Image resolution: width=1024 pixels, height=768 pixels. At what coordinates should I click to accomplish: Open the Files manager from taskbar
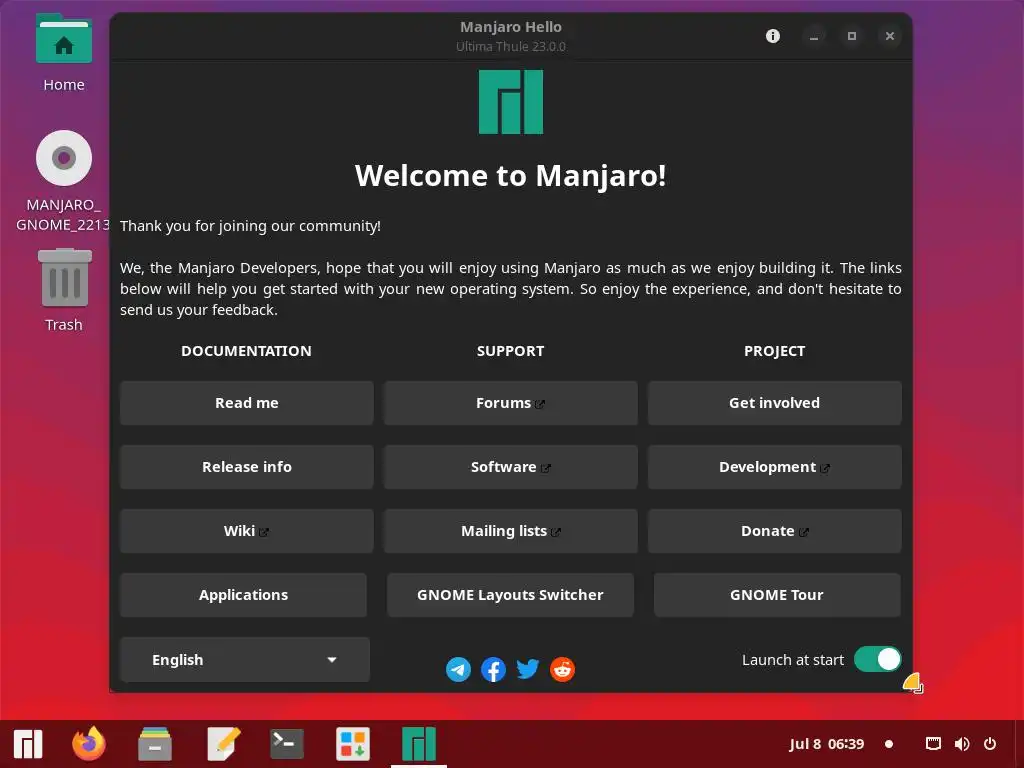coord(155,744)
